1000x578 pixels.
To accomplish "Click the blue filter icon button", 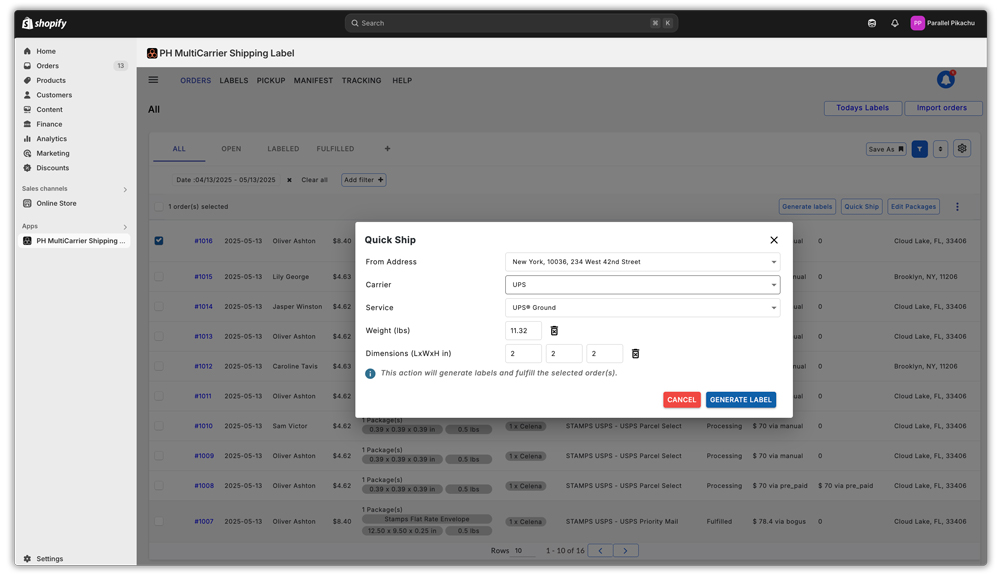I will click(x=920, y=149).
